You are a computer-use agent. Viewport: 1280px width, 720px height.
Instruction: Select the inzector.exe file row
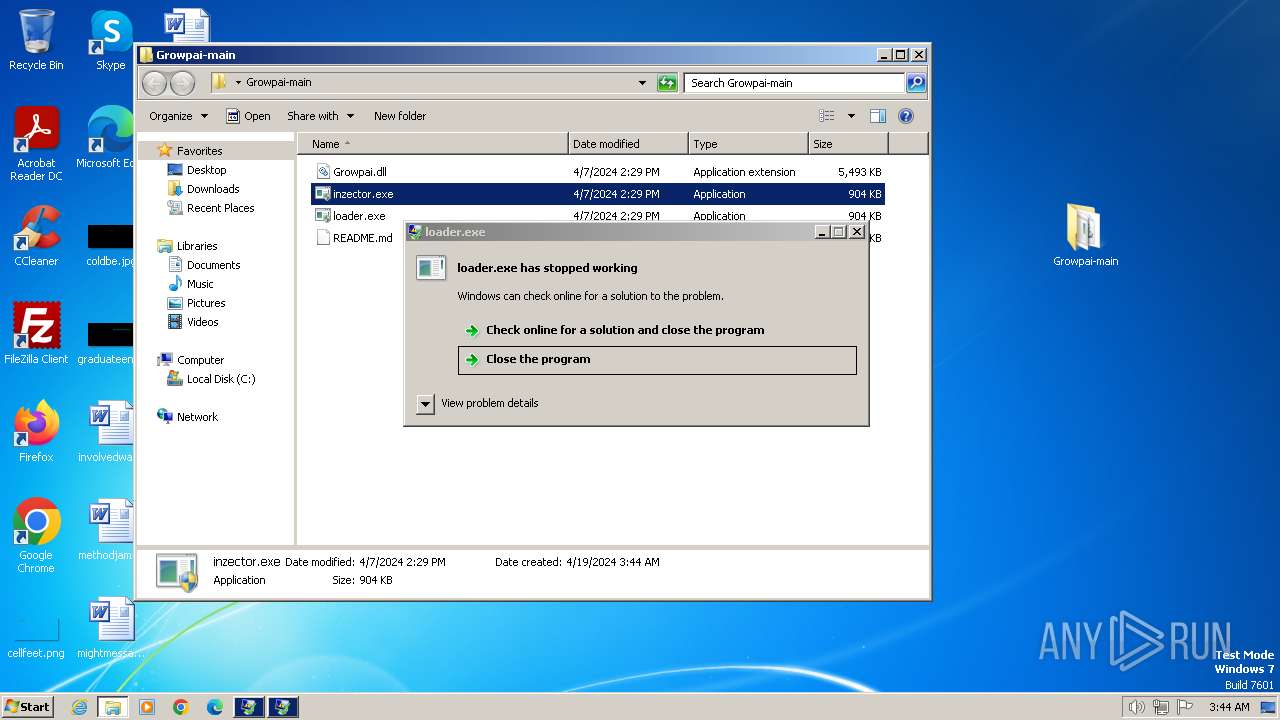click(598, 194)
